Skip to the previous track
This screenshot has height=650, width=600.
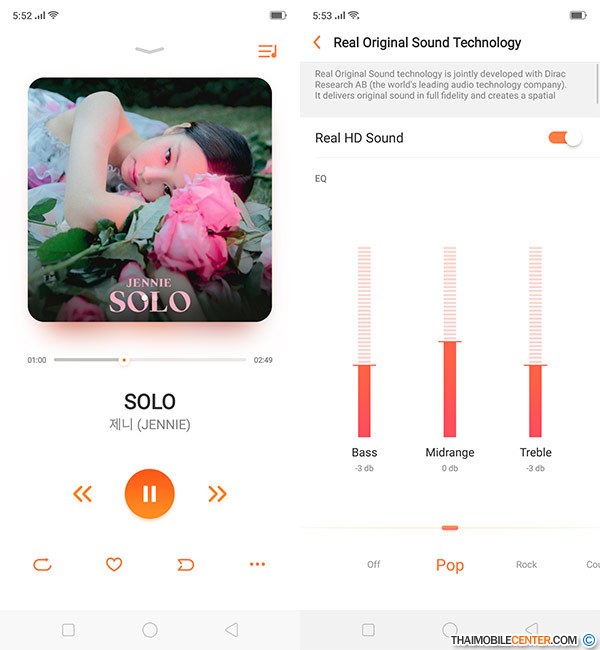pos(82,494)
